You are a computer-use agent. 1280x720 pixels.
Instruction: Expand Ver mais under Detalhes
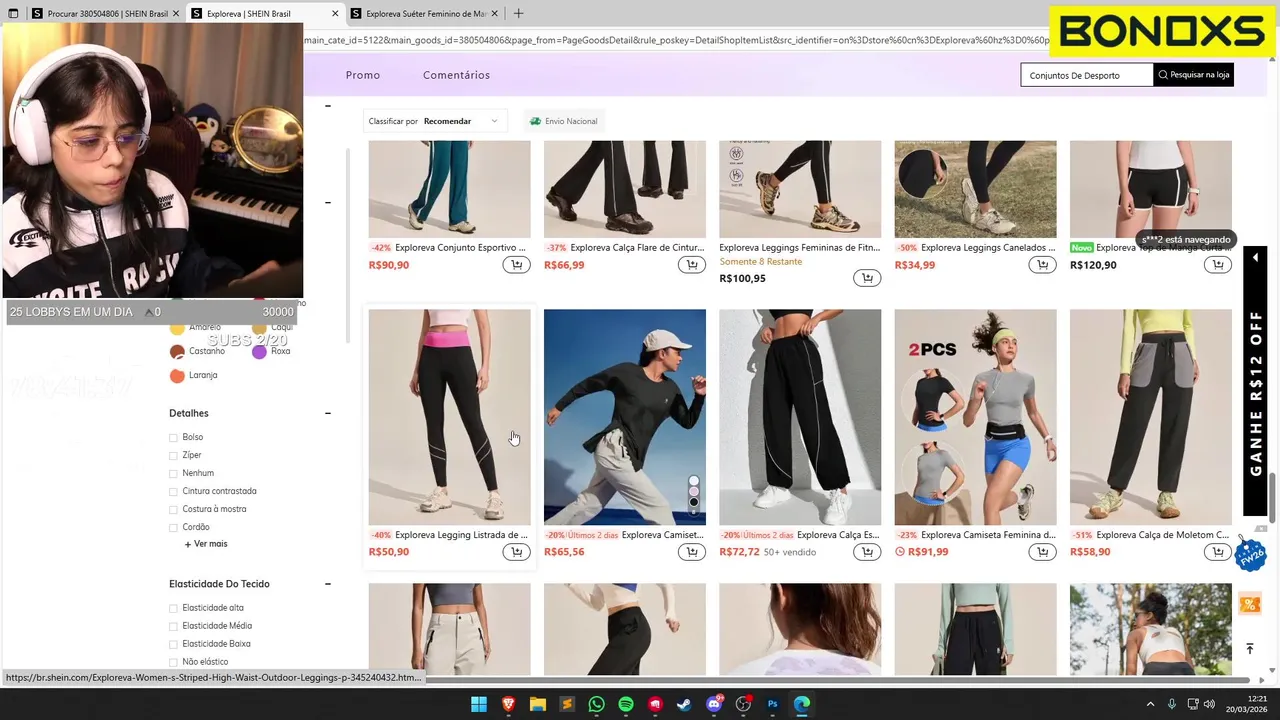(x=206, y=544)
